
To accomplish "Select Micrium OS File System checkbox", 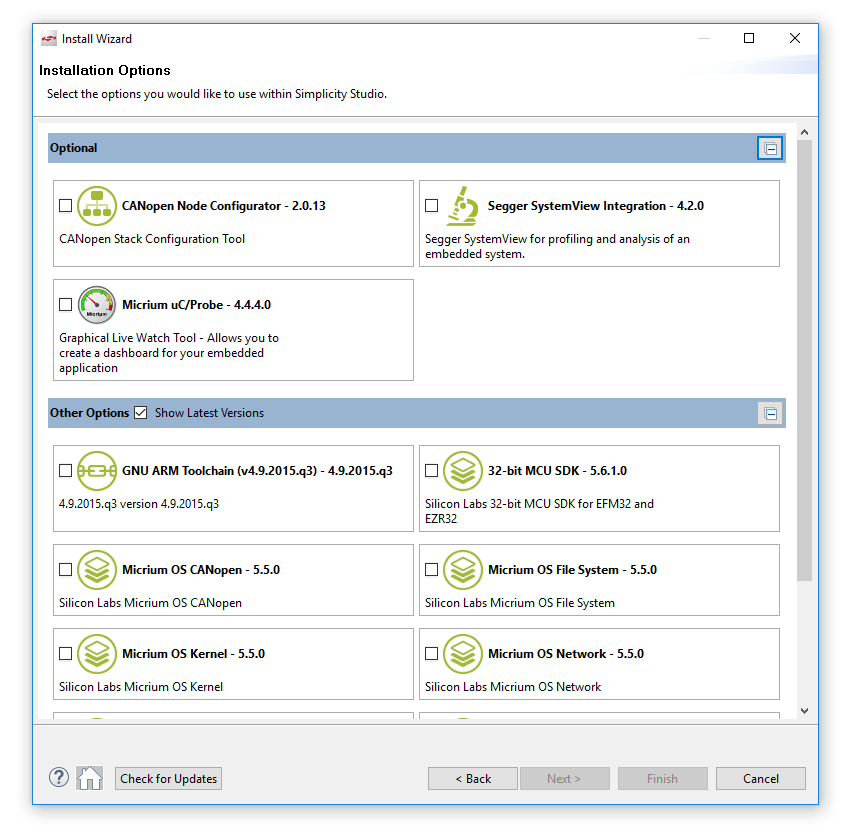I will pyautogui.click(x=431, y=570).
